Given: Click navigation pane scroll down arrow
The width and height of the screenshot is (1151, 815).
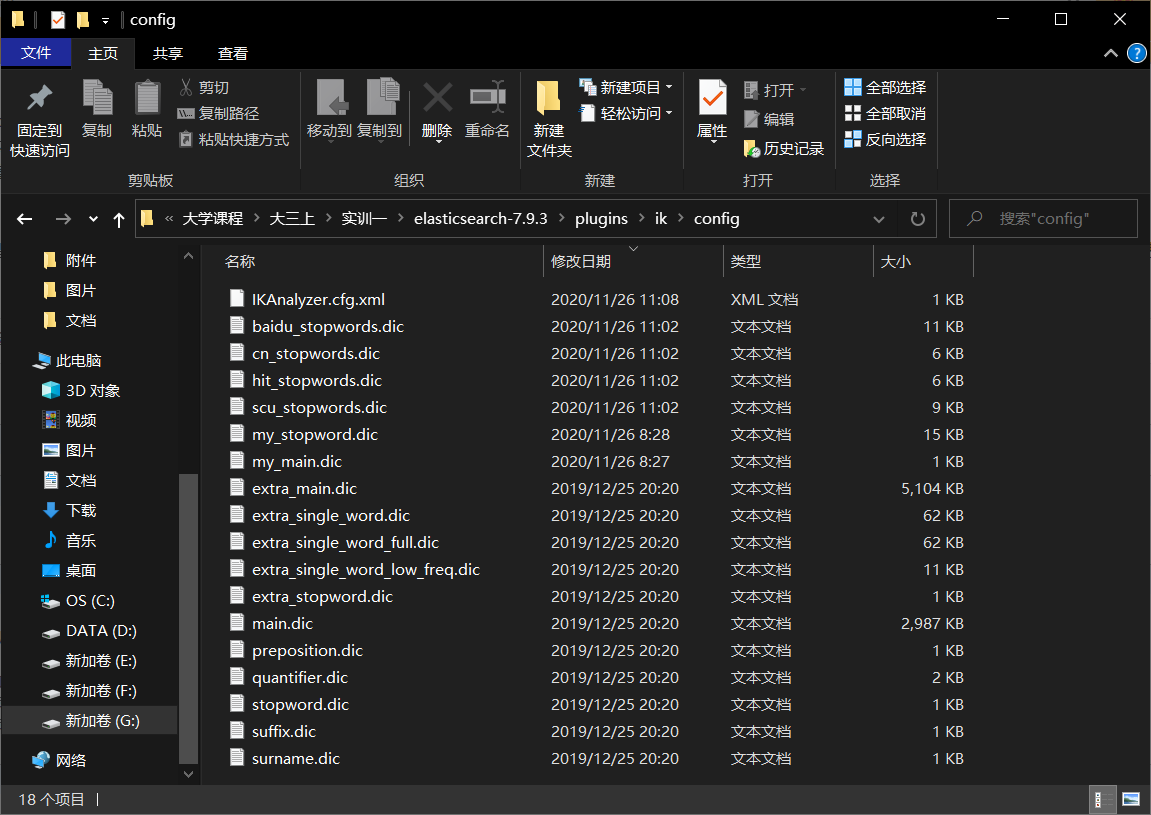Looking at the screenshot, I should point(188,774).
